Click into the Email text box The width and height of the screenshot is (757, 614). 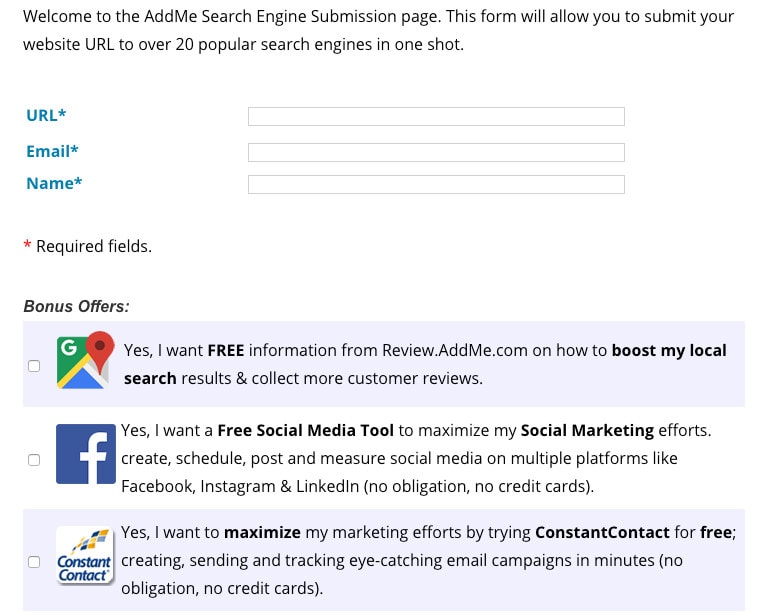436,153
